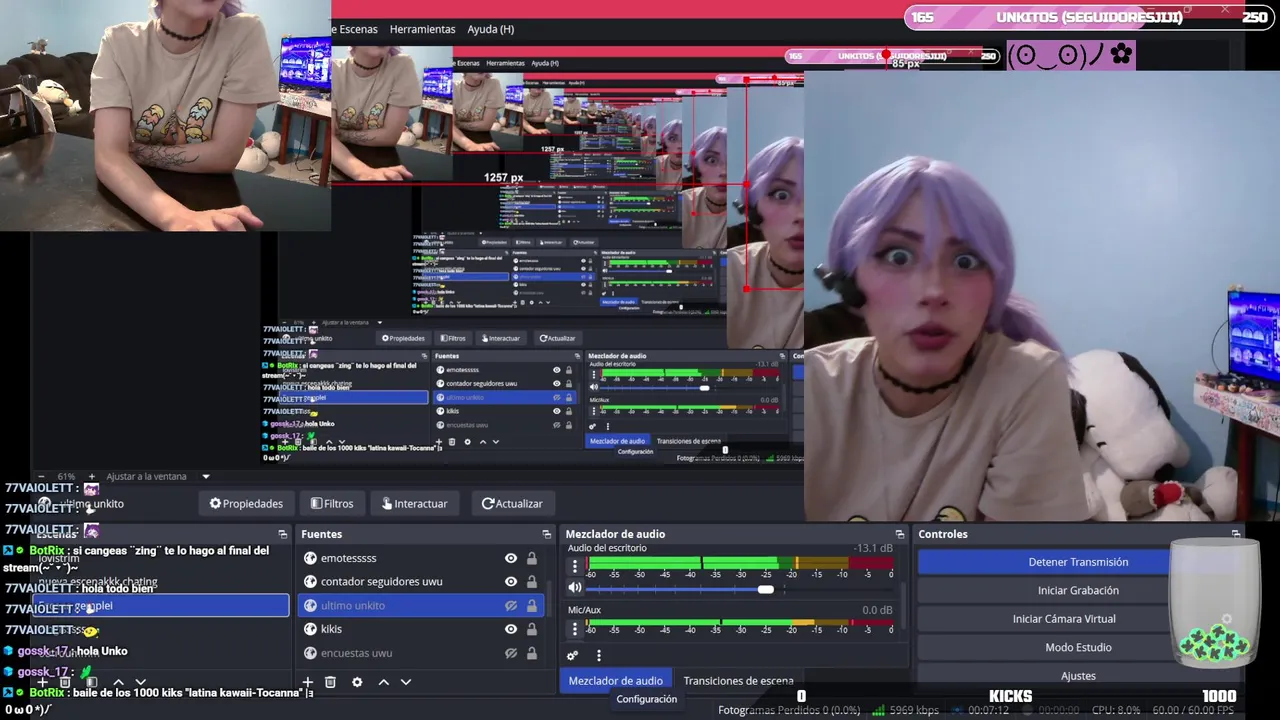Select the highlighted scene row in Escenas

click(161, 605)
